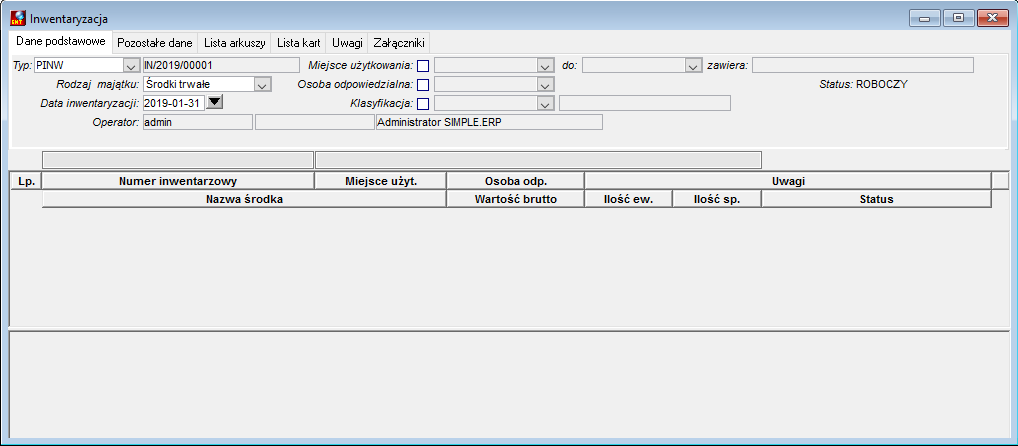Click the Status column header

tap(876, 199)
